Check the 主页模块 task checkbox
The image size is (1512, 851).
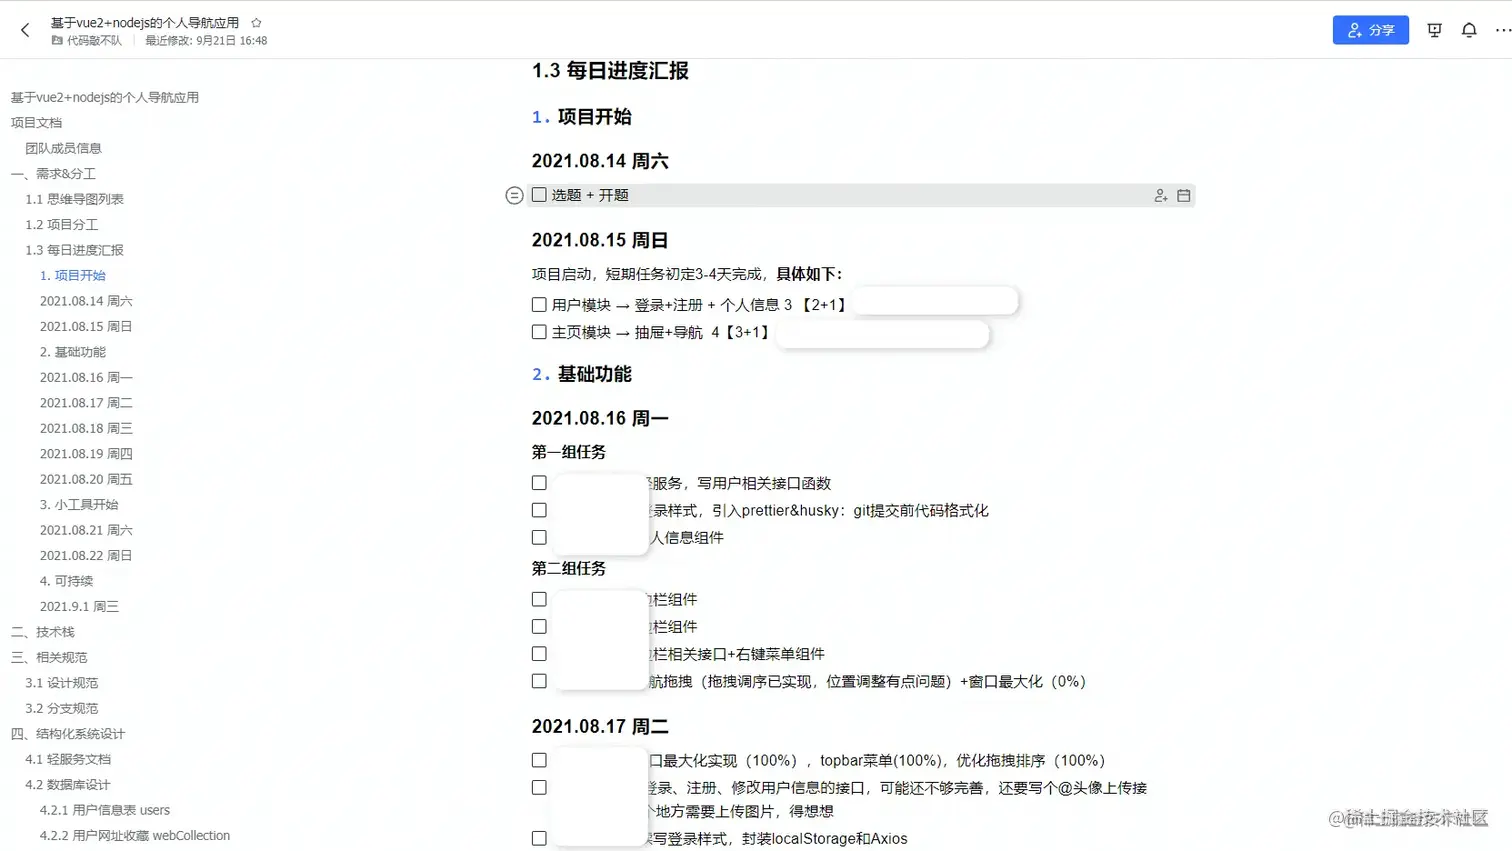pos(539,332)
